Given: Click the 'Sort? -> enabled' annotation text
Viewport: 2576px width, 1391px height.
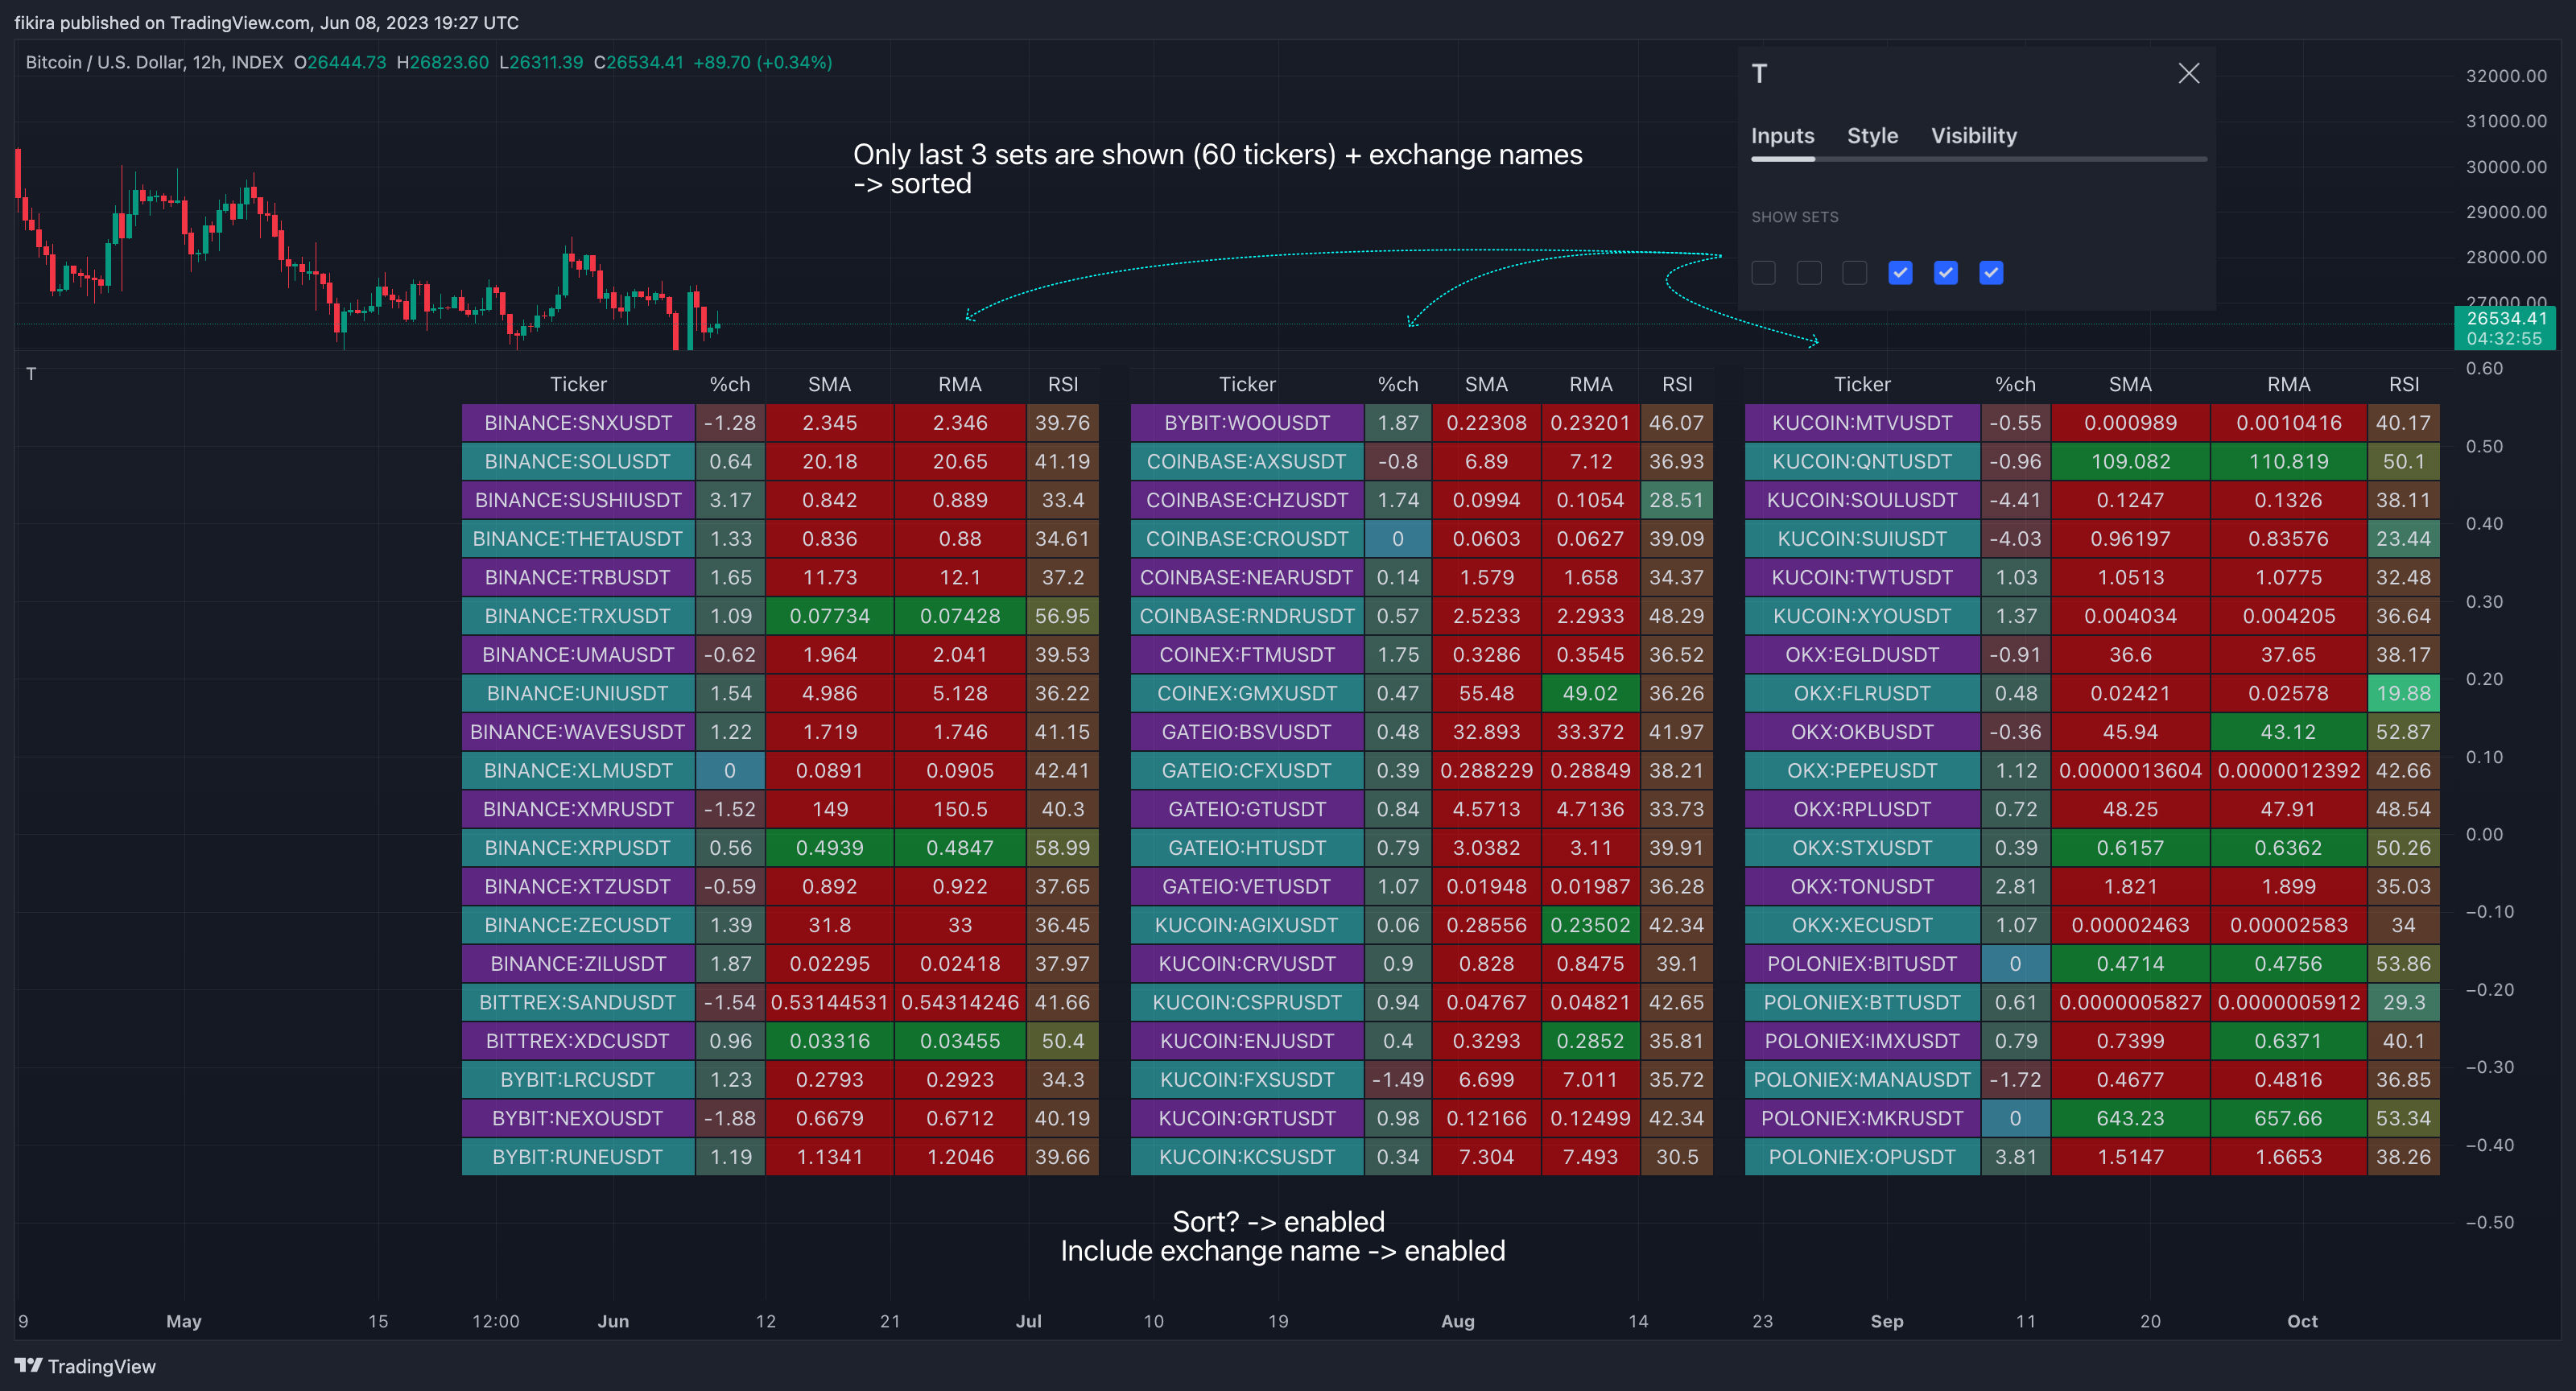Looking at the screenshot, I should (x=1278, y=1222).
